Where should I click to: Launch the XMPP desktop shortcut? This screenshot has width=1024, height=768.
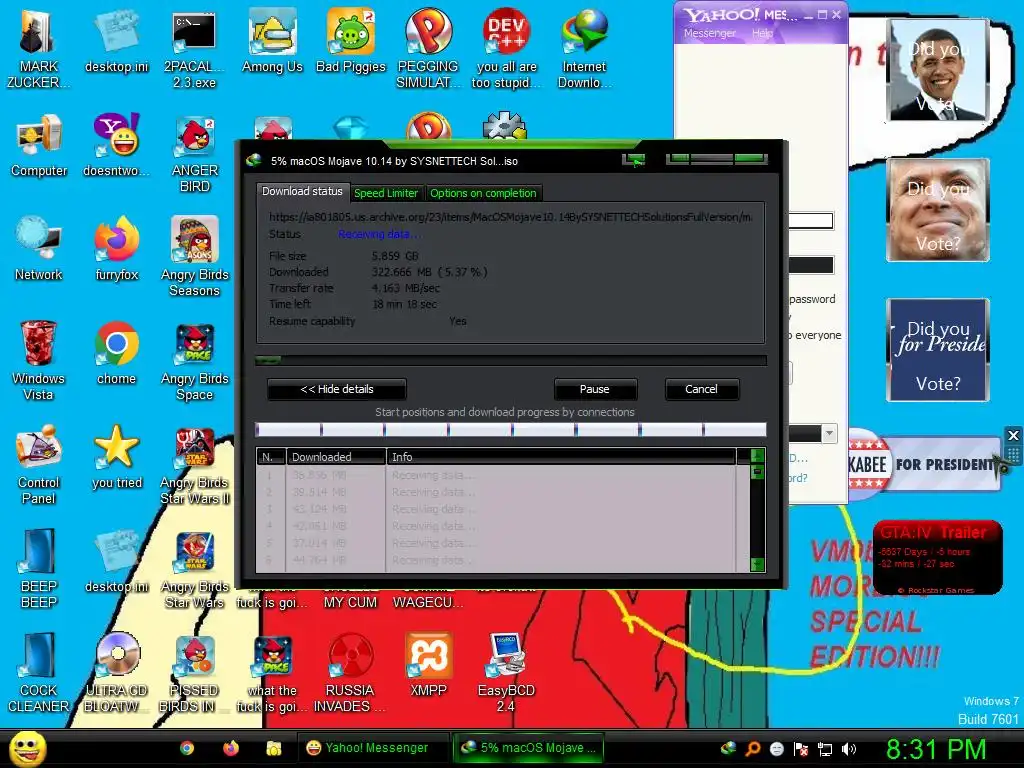(428, 664)
